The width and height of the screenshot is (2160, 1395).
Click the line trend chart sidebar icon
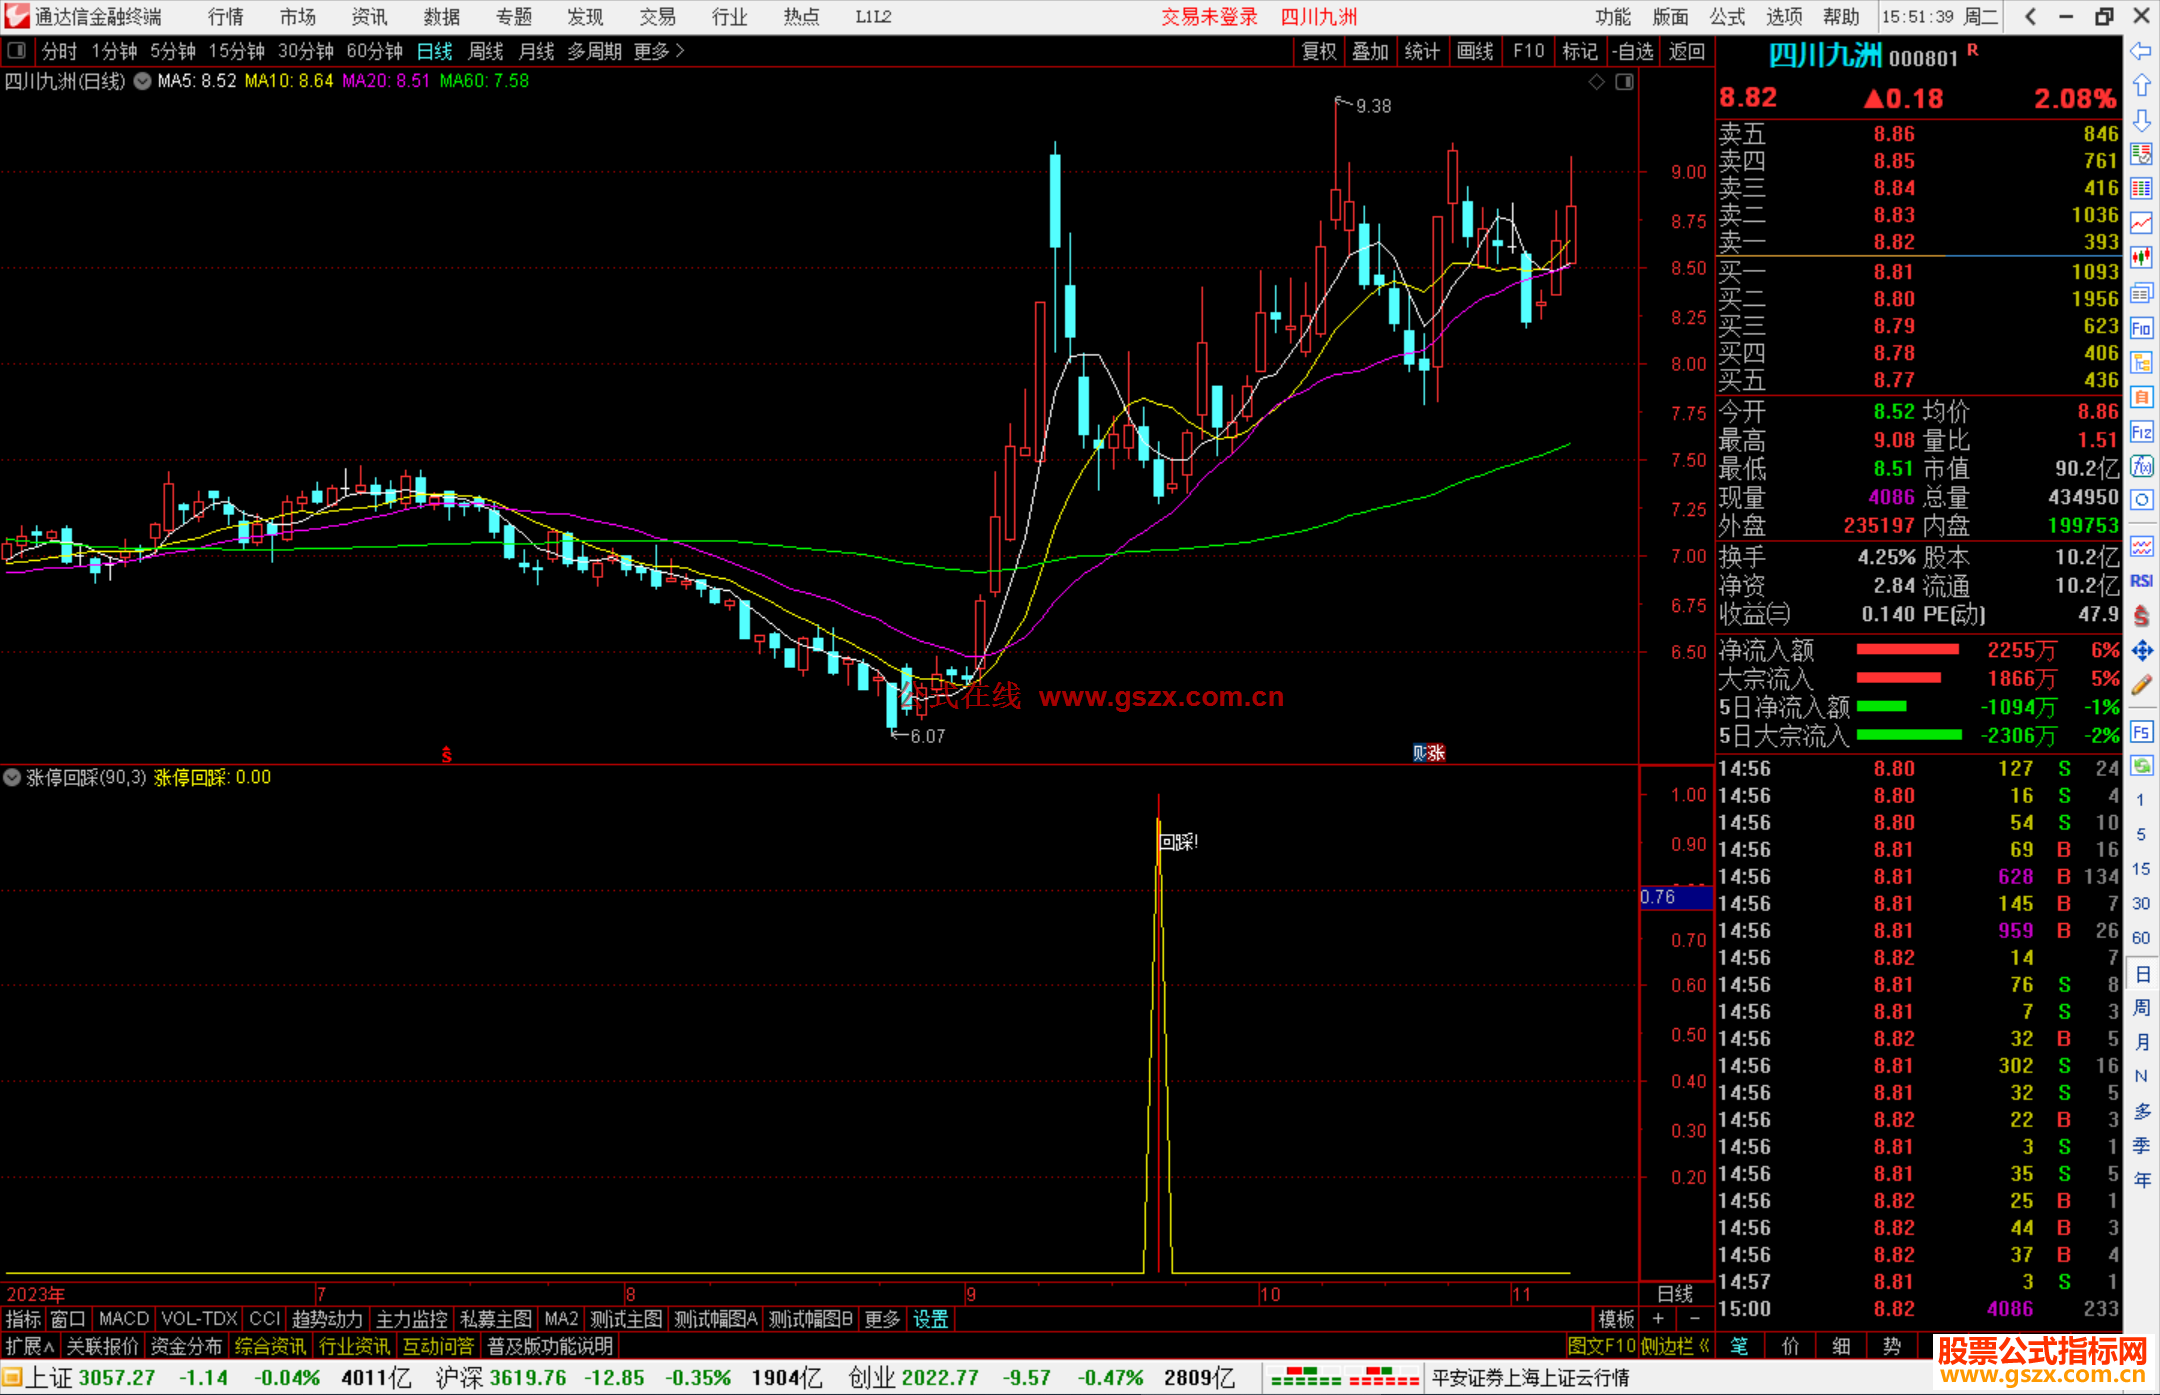2141,223
